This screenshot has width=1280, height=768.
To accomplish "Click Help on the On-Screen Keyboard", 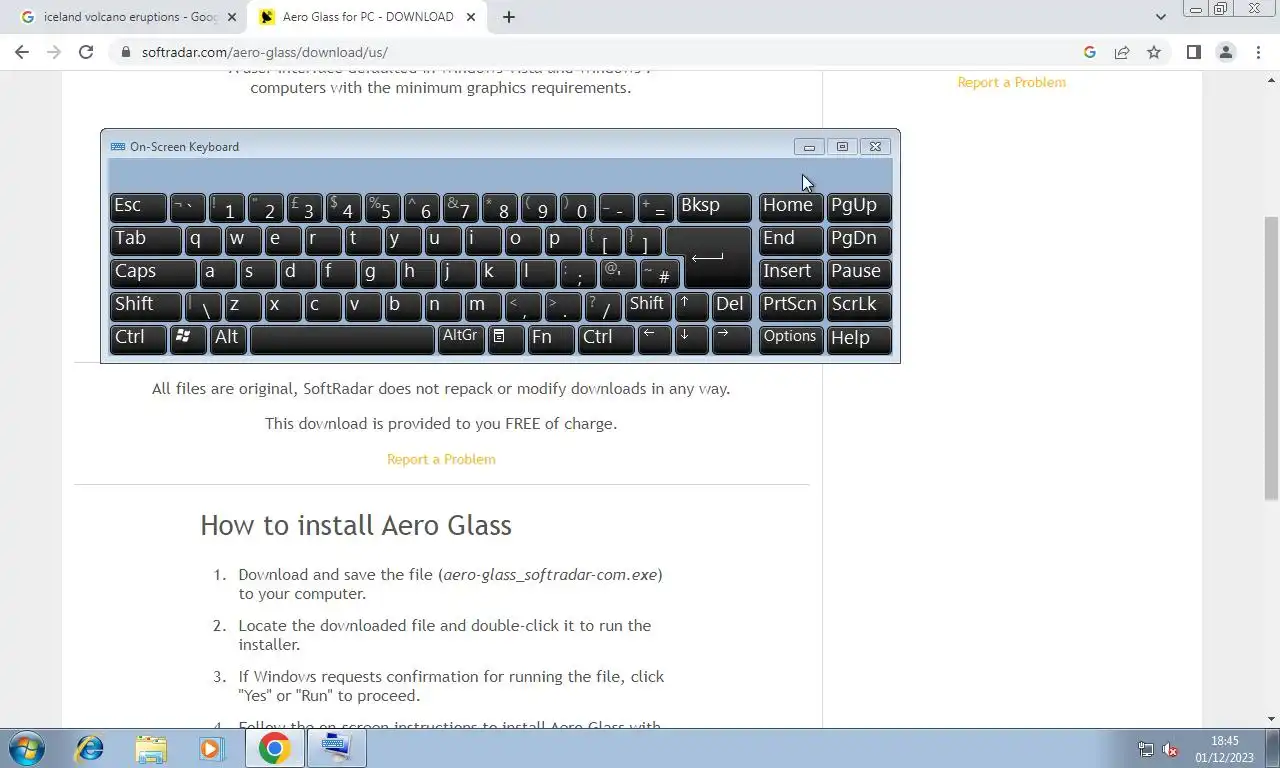I will pyautogui.click(x=859, y=338).
